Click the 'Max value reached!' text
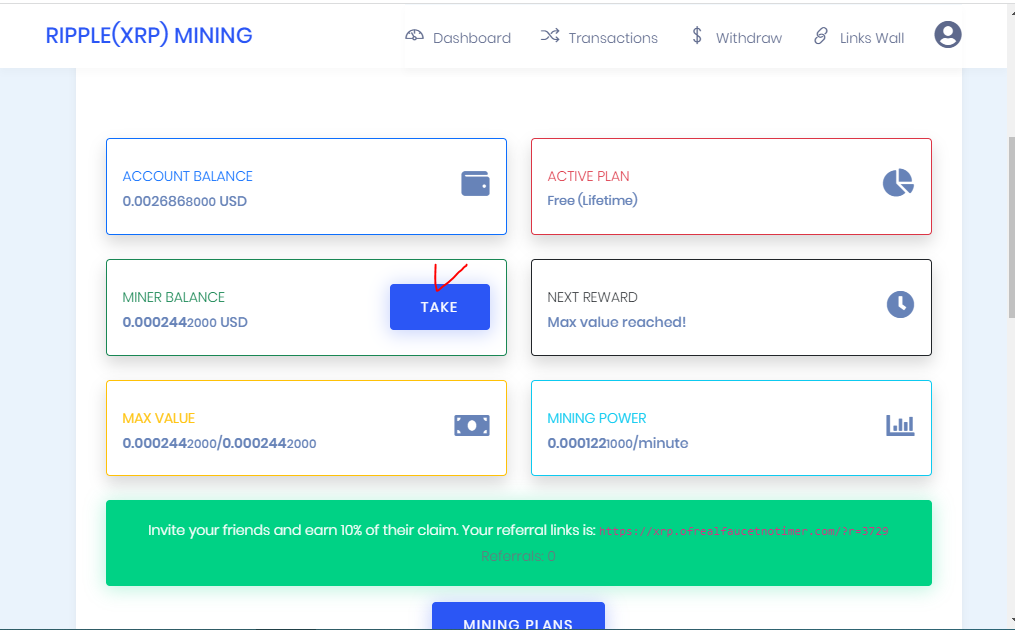The height and width of the screenshot is (630, 1015). pos(616,322)
